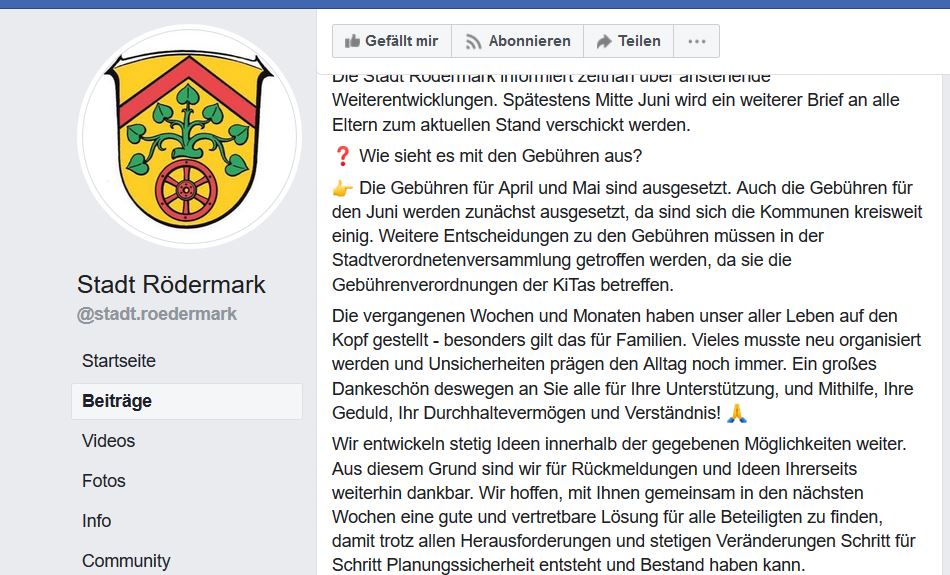Click the feed icon beside Abonnieren
This screenshot has height=575, width=950.
click(472, 42)
